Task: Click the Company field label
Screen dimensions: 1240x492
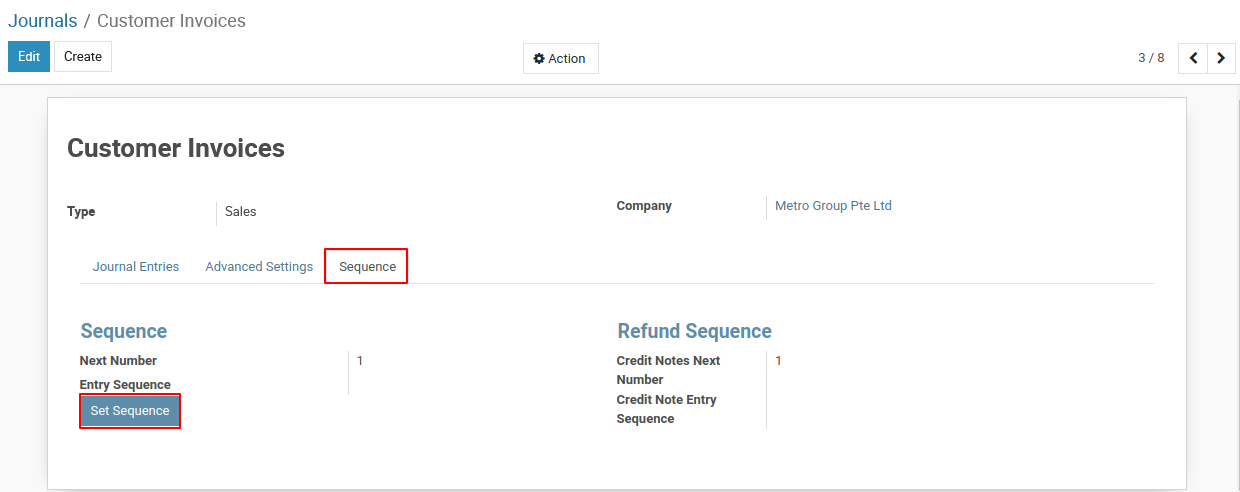Action: click(x=644, y=206)
